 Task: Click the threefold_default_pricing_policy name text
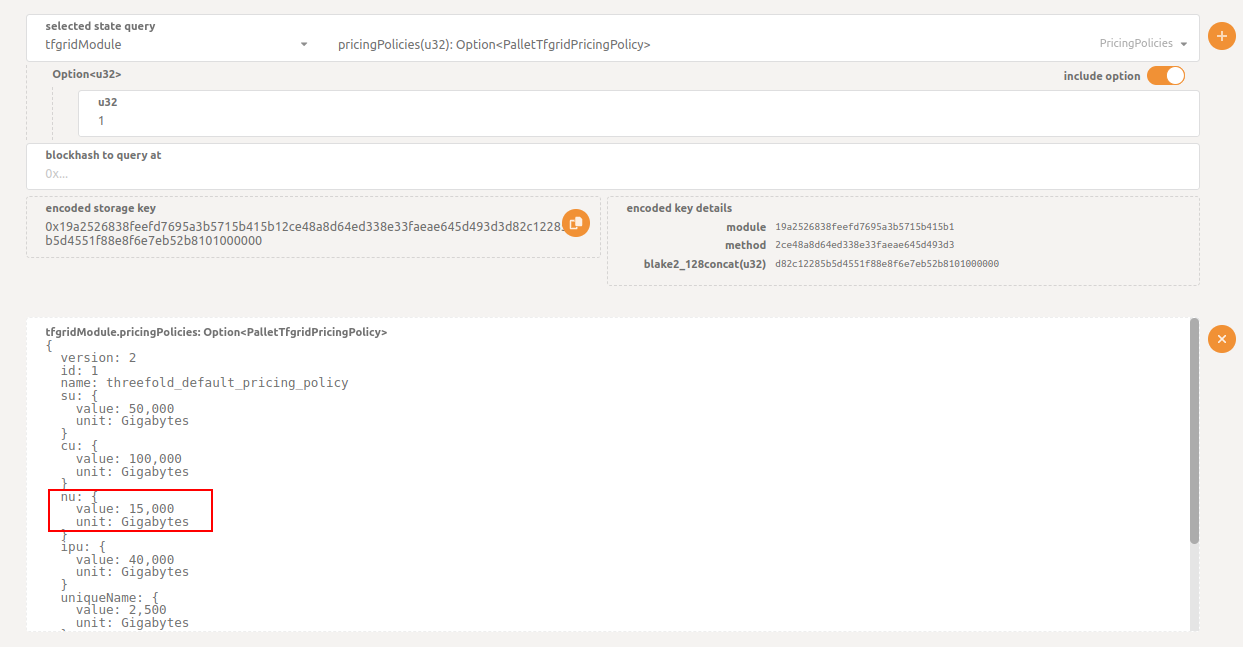[x=227, y=383]
